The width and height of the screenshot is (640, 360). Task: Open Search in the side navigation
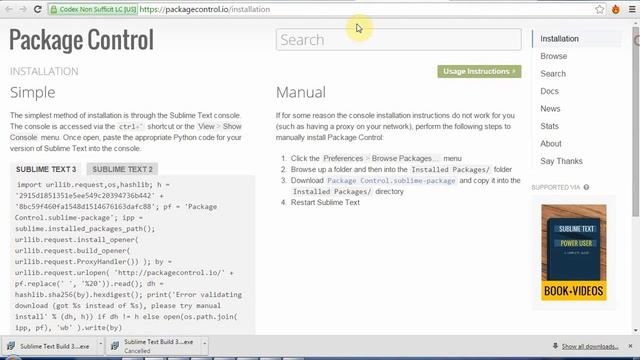pos(553,74)
